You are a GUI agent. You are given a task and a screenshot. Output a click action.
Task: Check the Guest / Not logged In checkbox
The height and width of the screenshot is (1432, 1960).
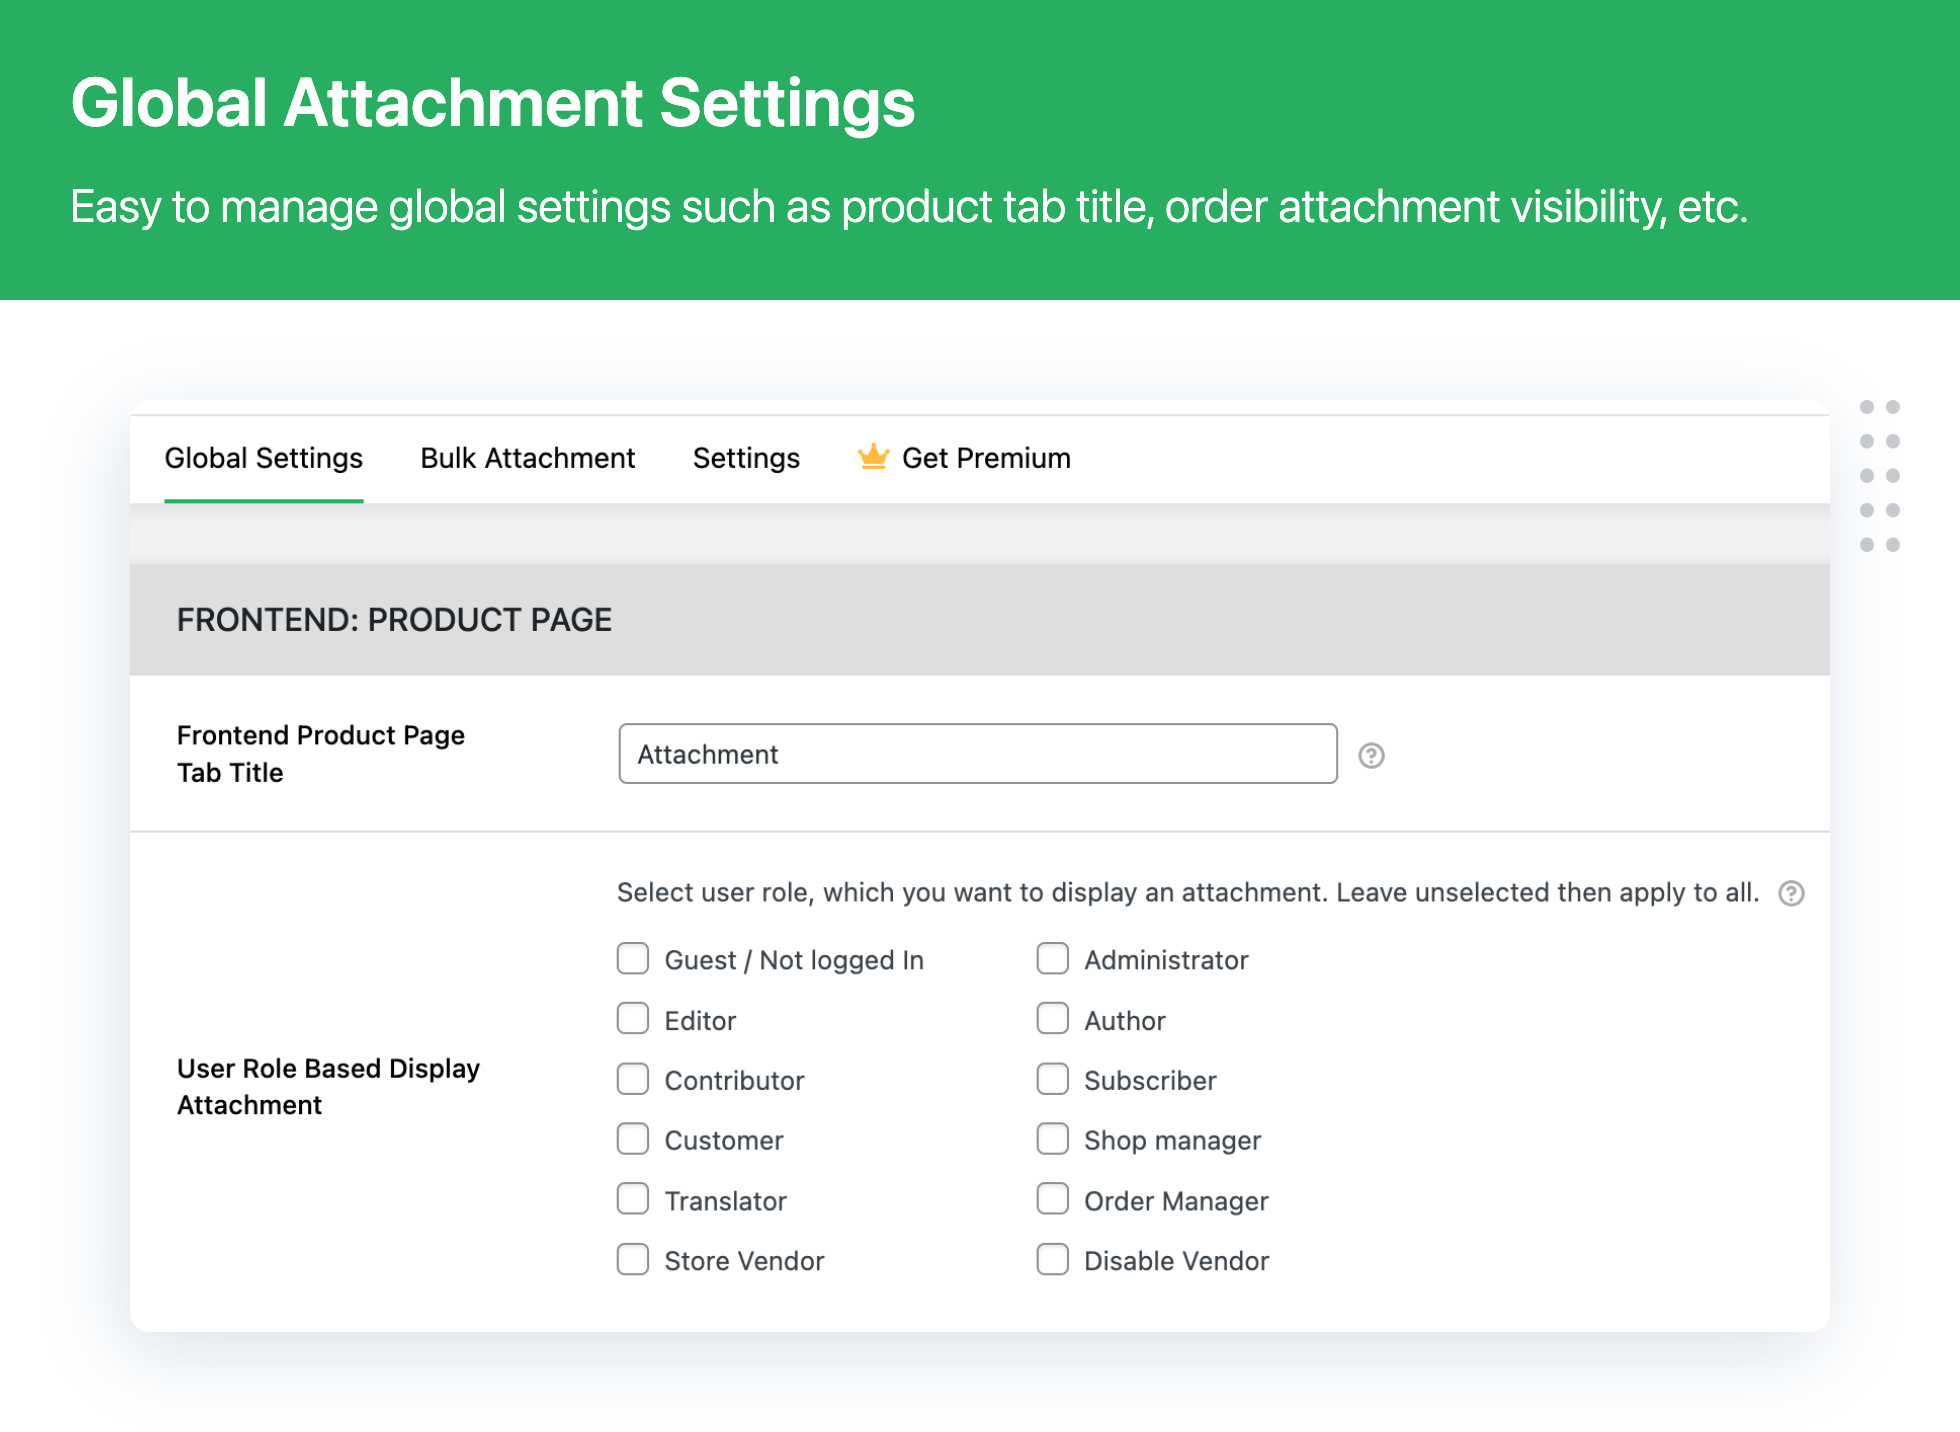[x=633, y=959]
